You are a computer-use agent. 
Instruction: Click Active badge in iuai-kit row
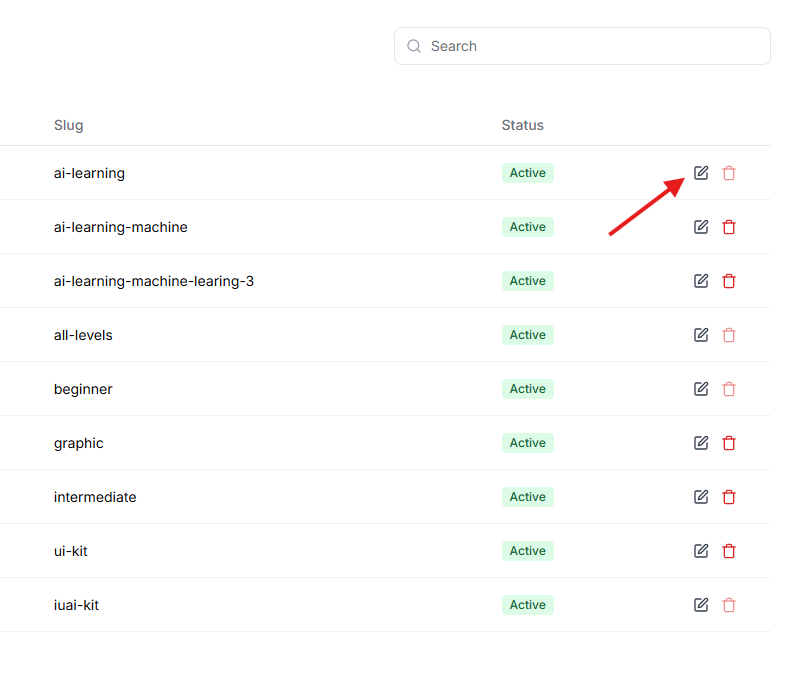528,605
